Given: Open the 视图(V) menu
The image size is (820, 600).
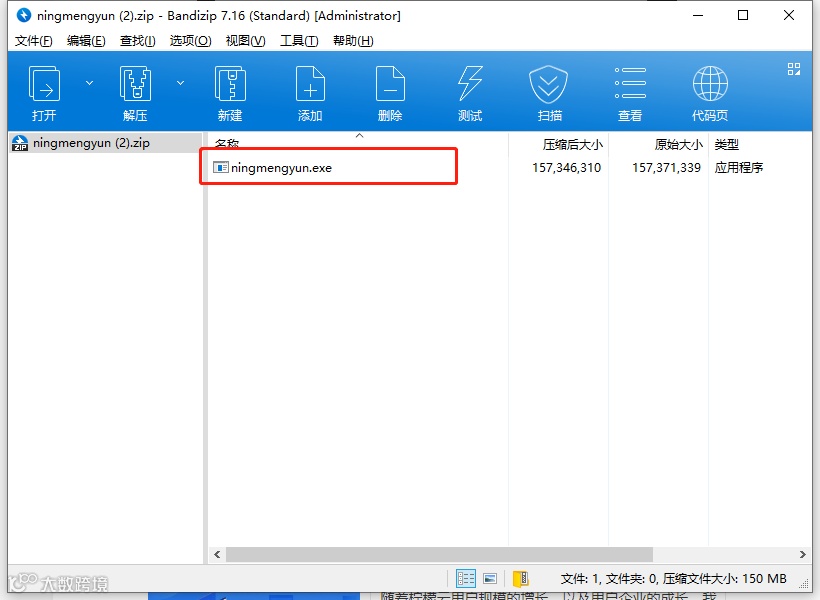Looking at the screenshot, I should (x=245, y=41).
